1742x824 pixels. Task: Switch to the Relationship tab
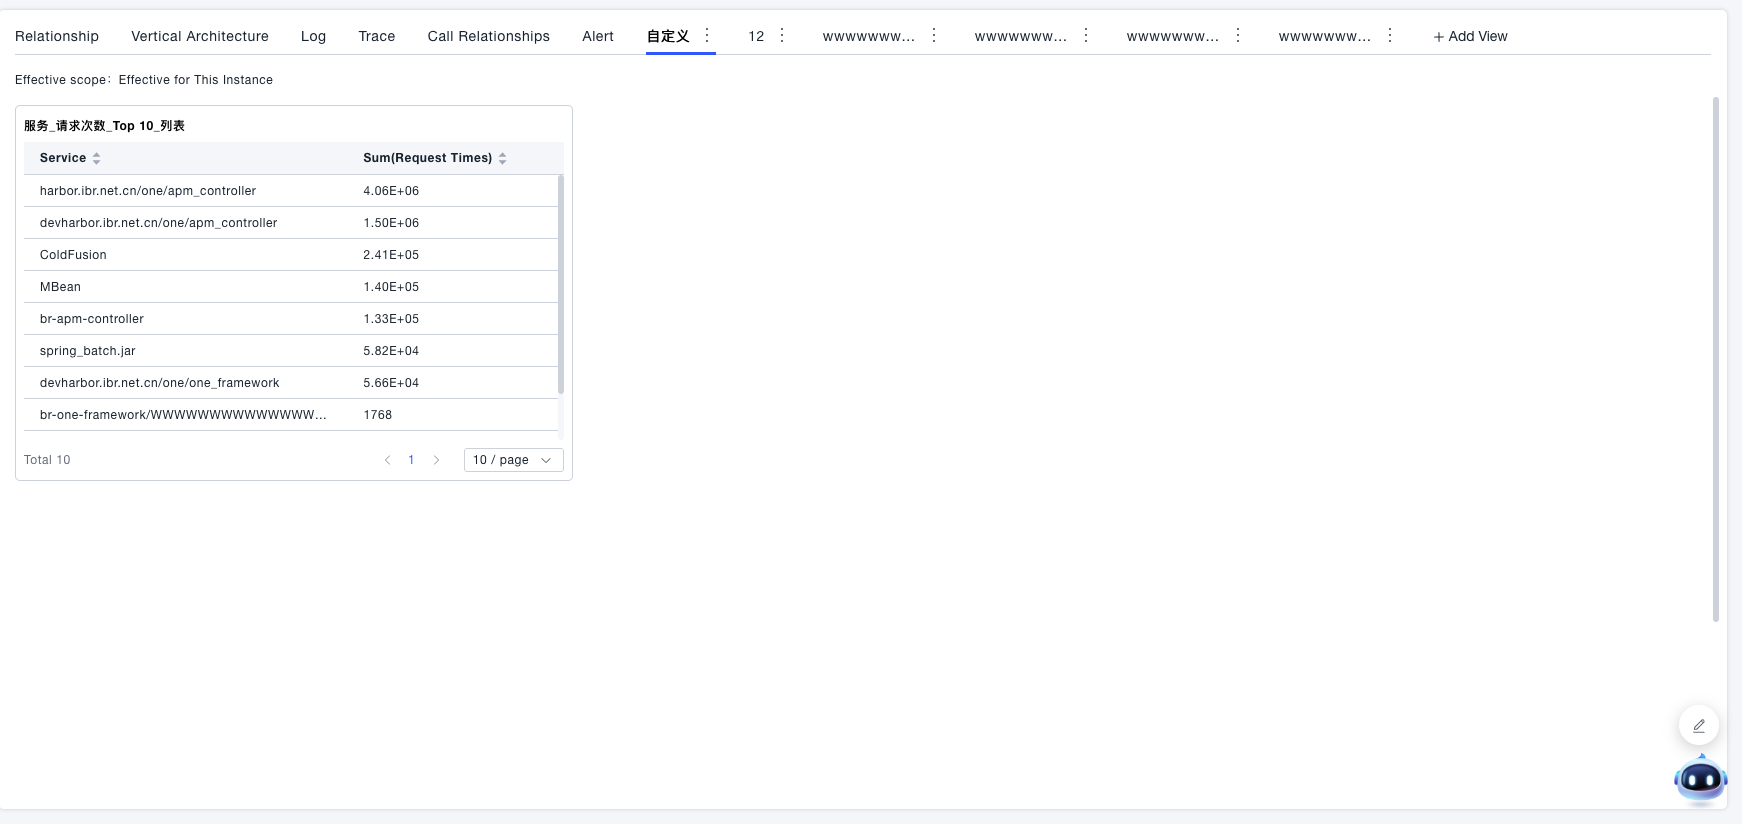point(57,36)
